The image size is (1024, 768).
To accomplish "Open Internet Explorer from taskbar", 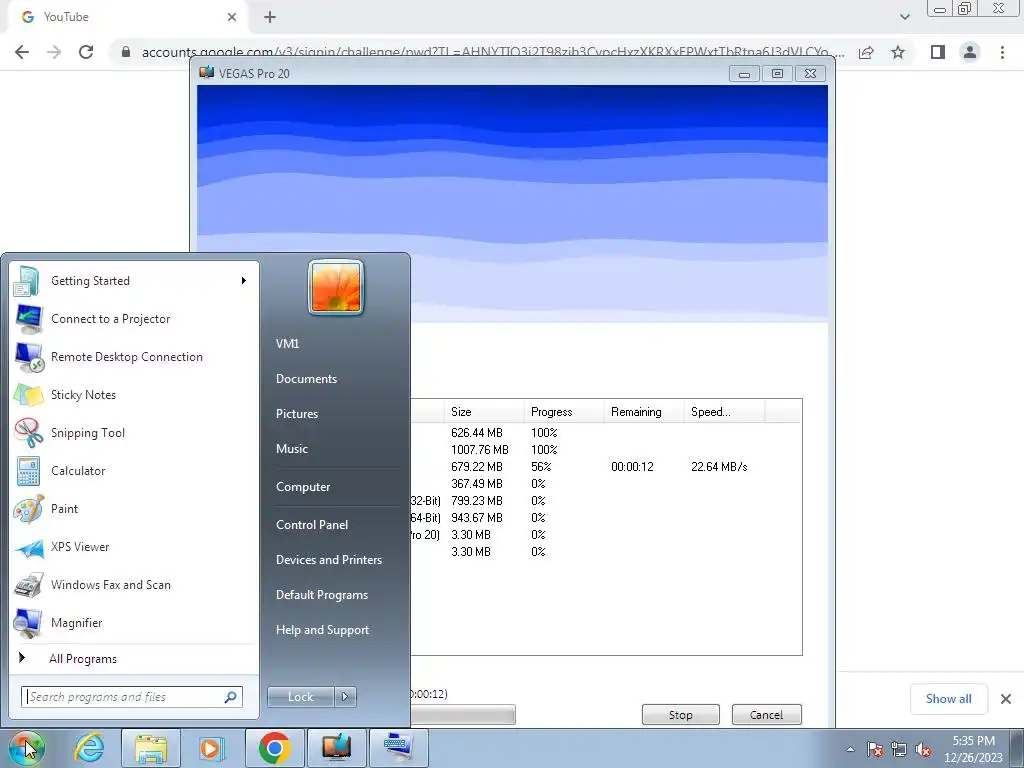I will [88, 748].
